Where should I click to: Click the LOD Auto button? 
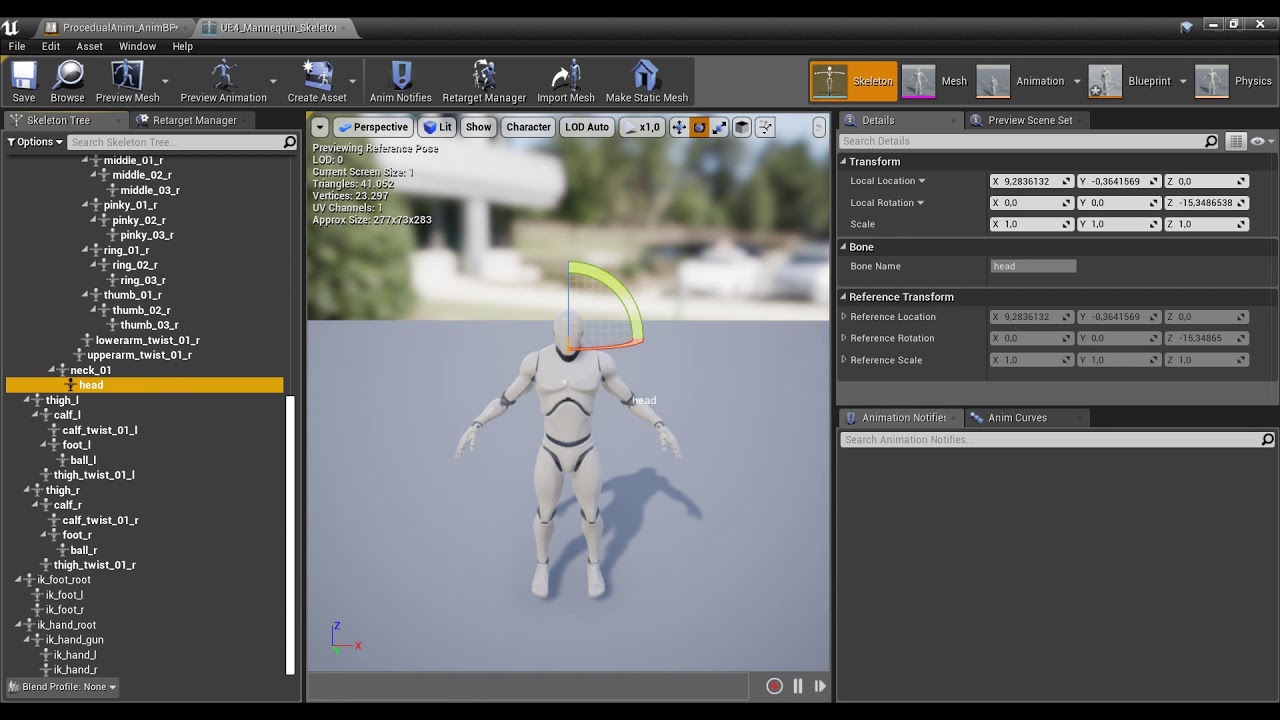click(587, 127)
